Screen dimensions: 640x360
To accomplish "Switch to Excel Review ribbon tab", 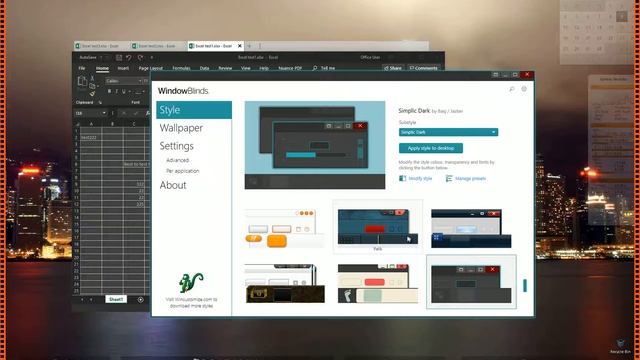I will point(225,68).
